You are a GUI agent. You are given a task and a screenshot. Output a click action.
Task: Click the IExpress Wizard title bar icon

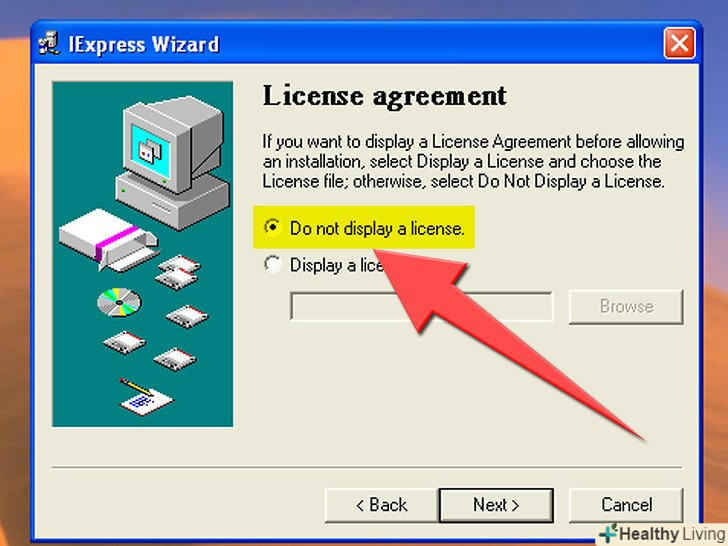[x=49, y=43]
